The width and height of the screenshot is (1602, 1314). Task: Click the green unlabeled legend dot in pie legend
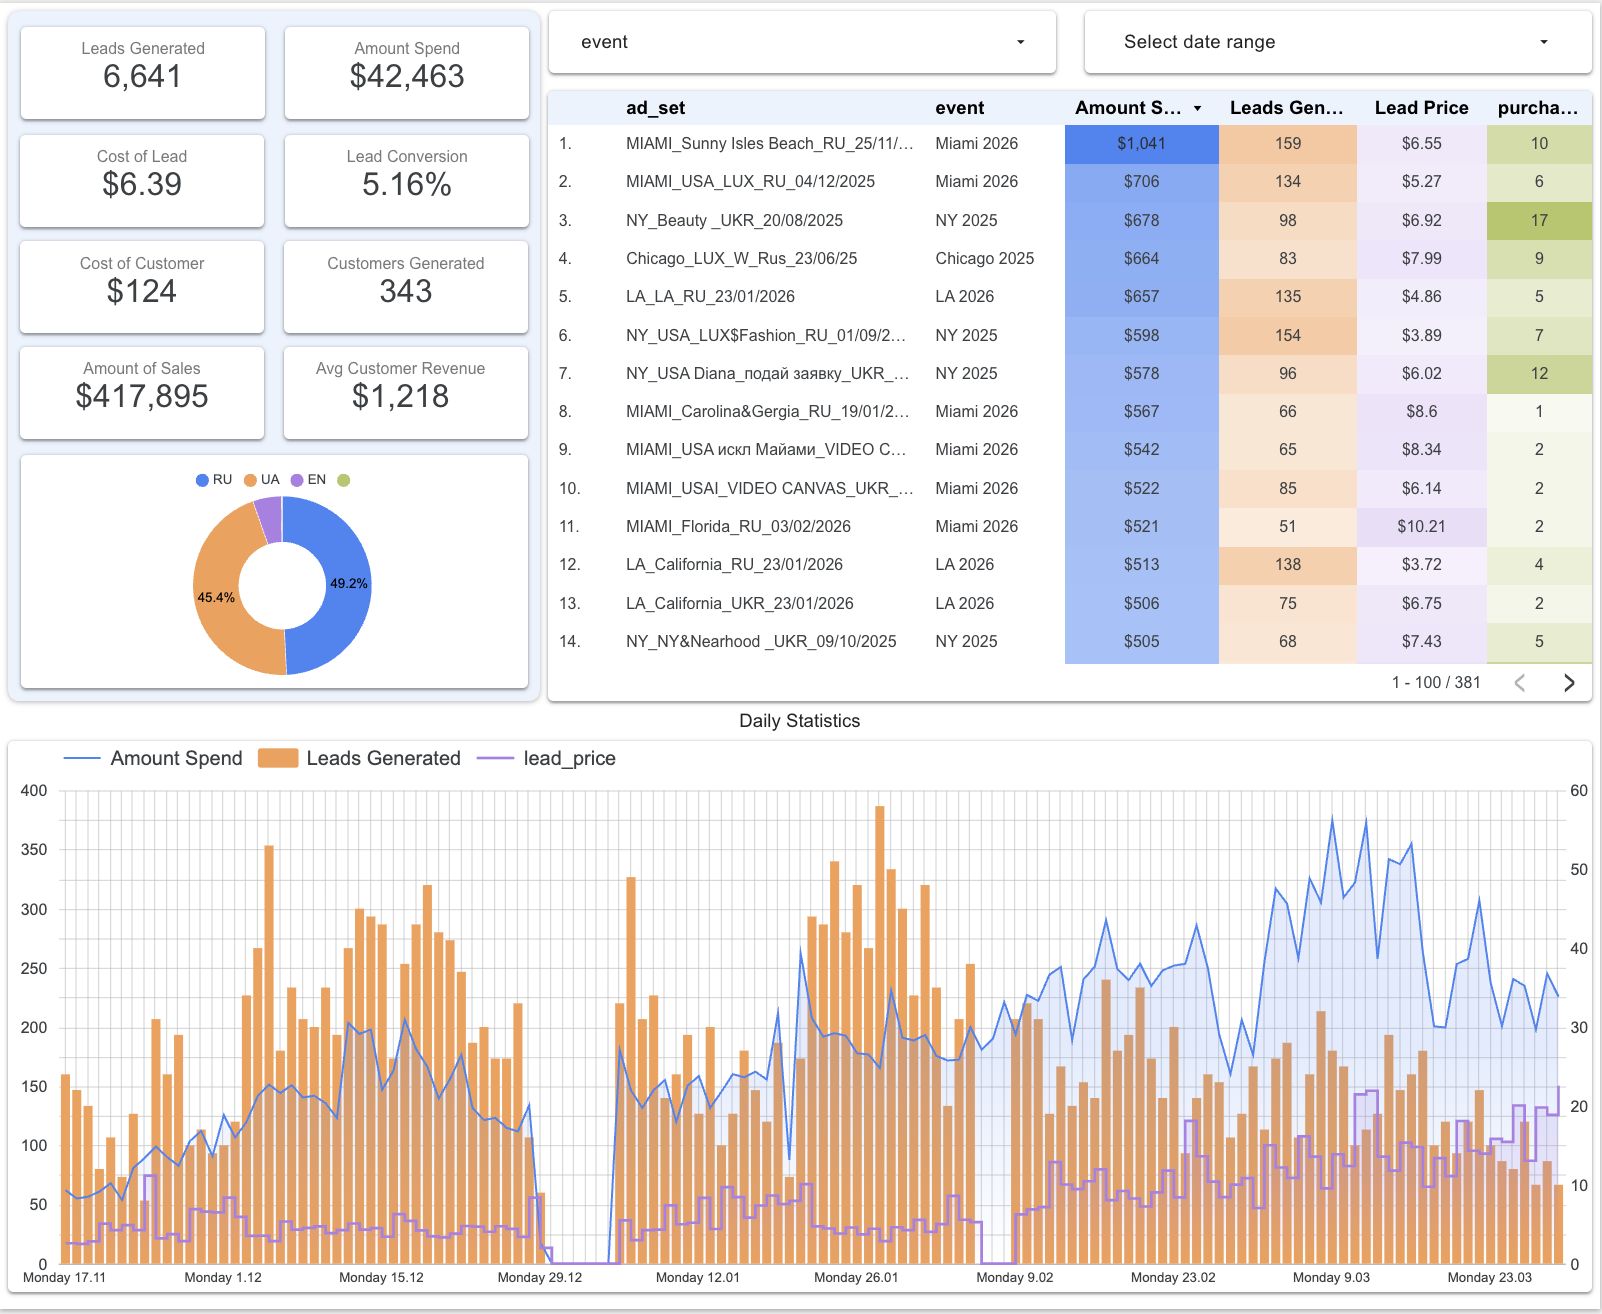pos(344,479)
